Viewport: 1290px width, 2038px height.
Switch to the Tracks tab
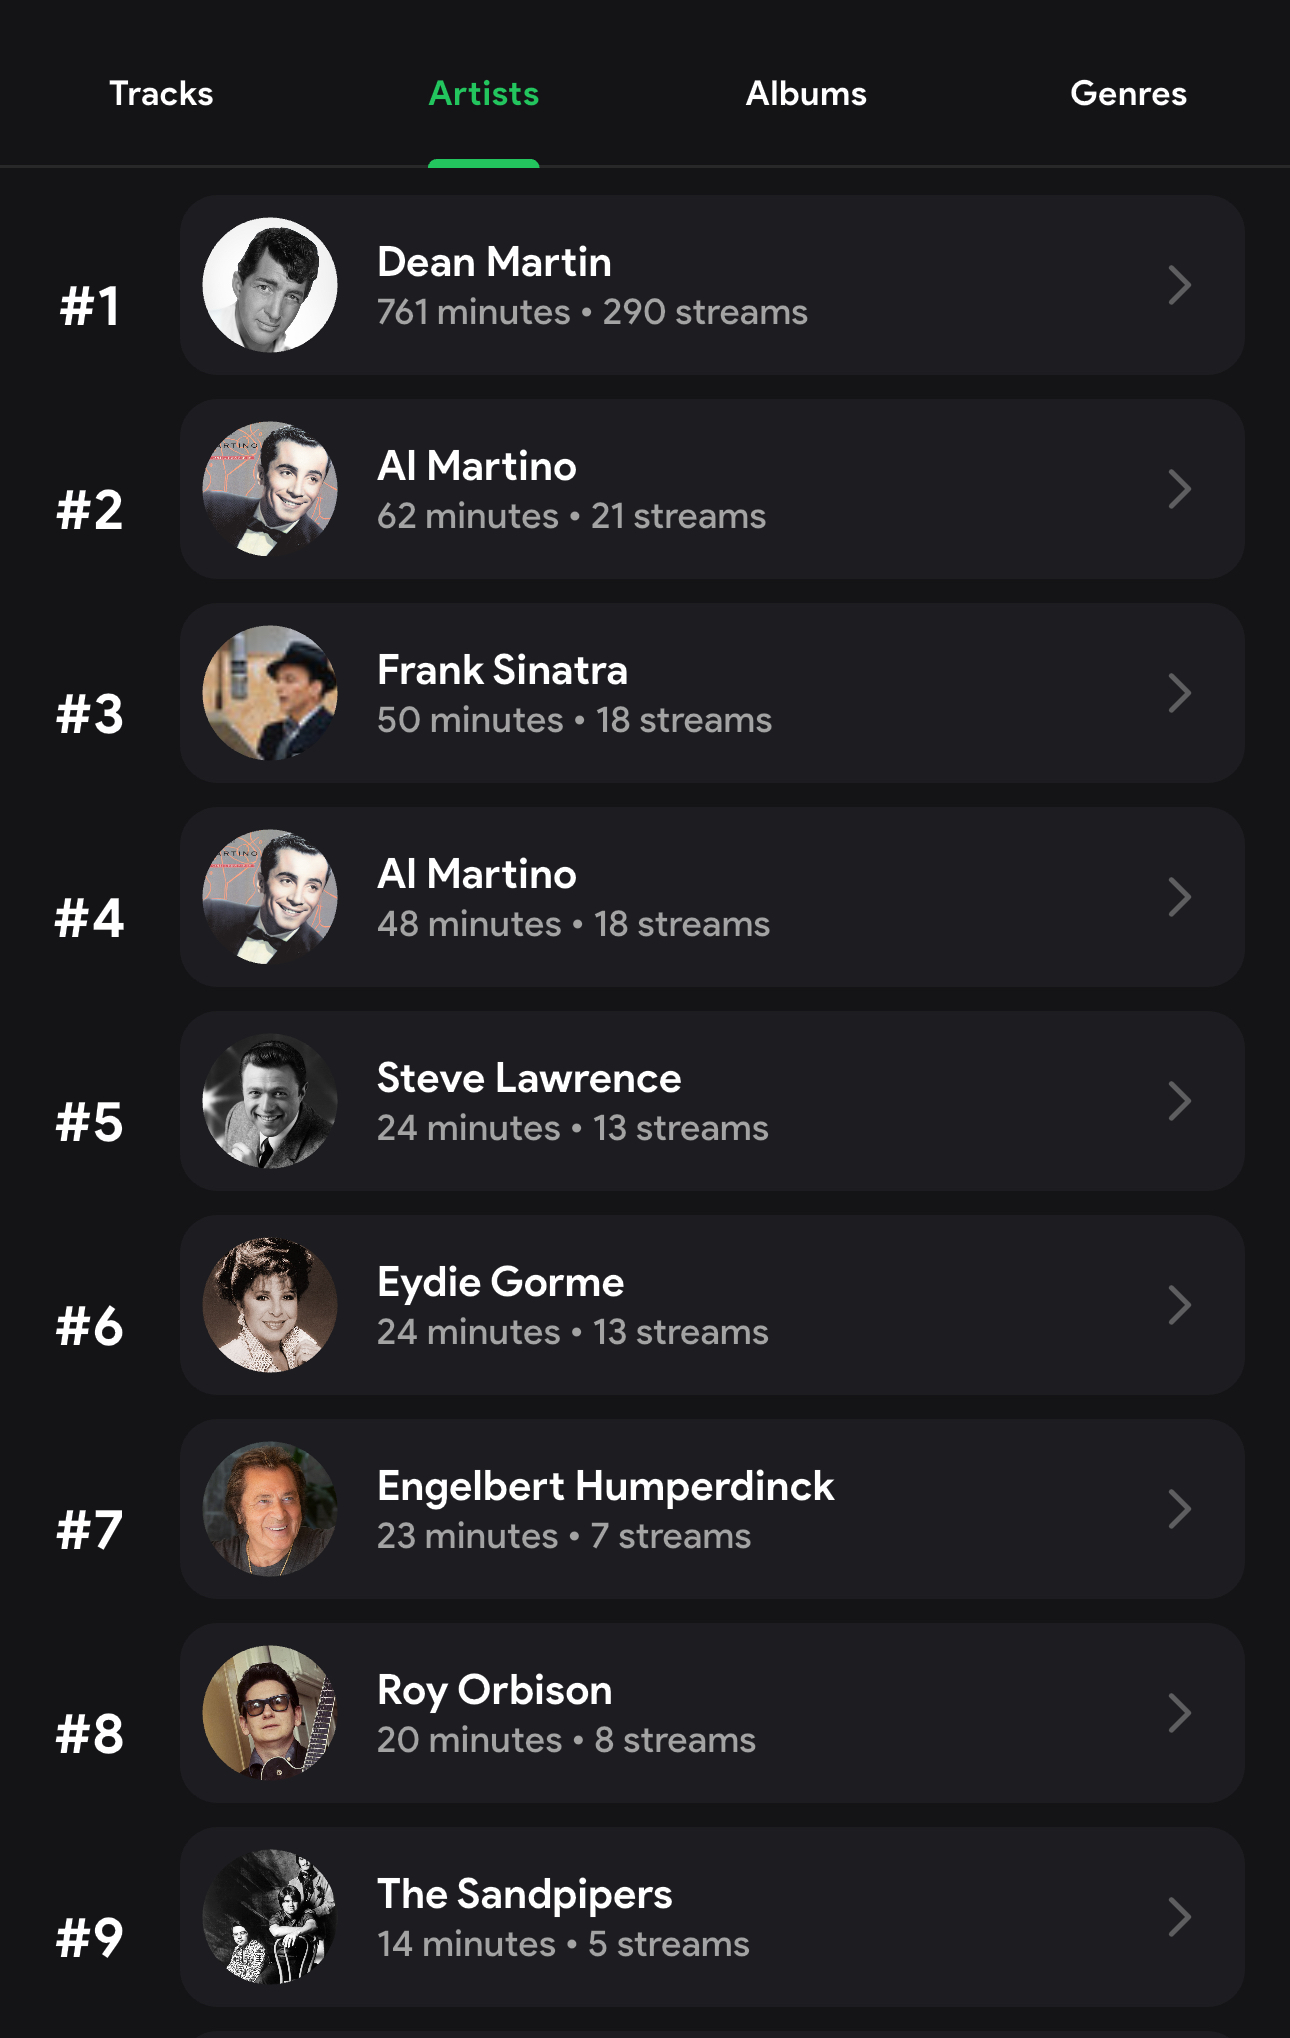coord(161,94)
